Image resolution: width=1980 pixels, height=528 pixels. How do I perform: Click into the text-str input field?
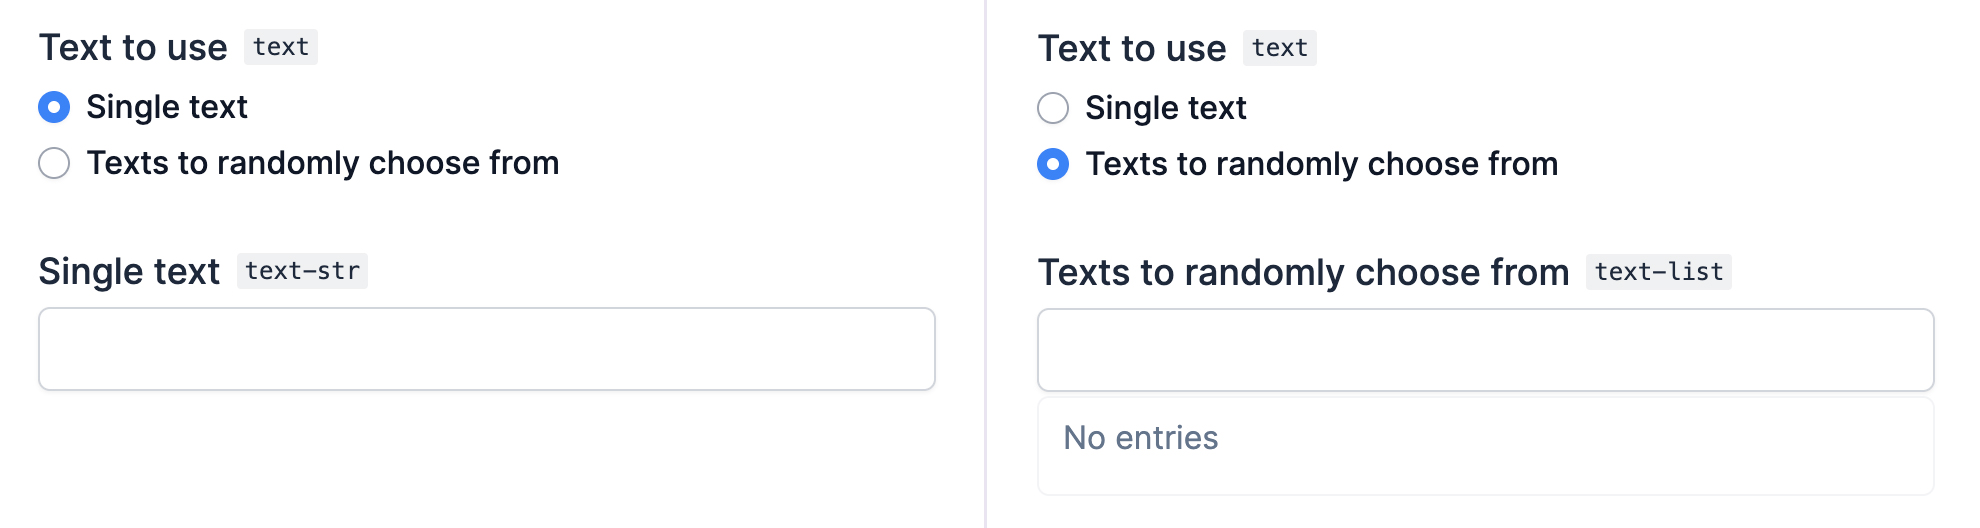(486, 349)
